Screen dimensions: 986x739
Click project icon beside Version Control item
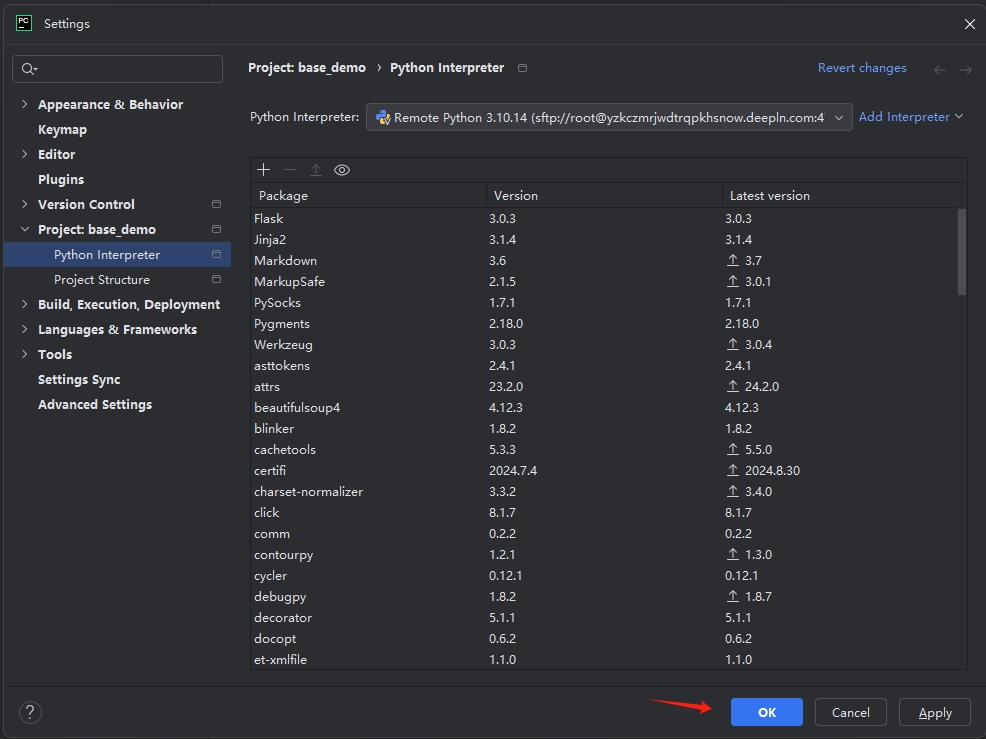pos(216,204)
